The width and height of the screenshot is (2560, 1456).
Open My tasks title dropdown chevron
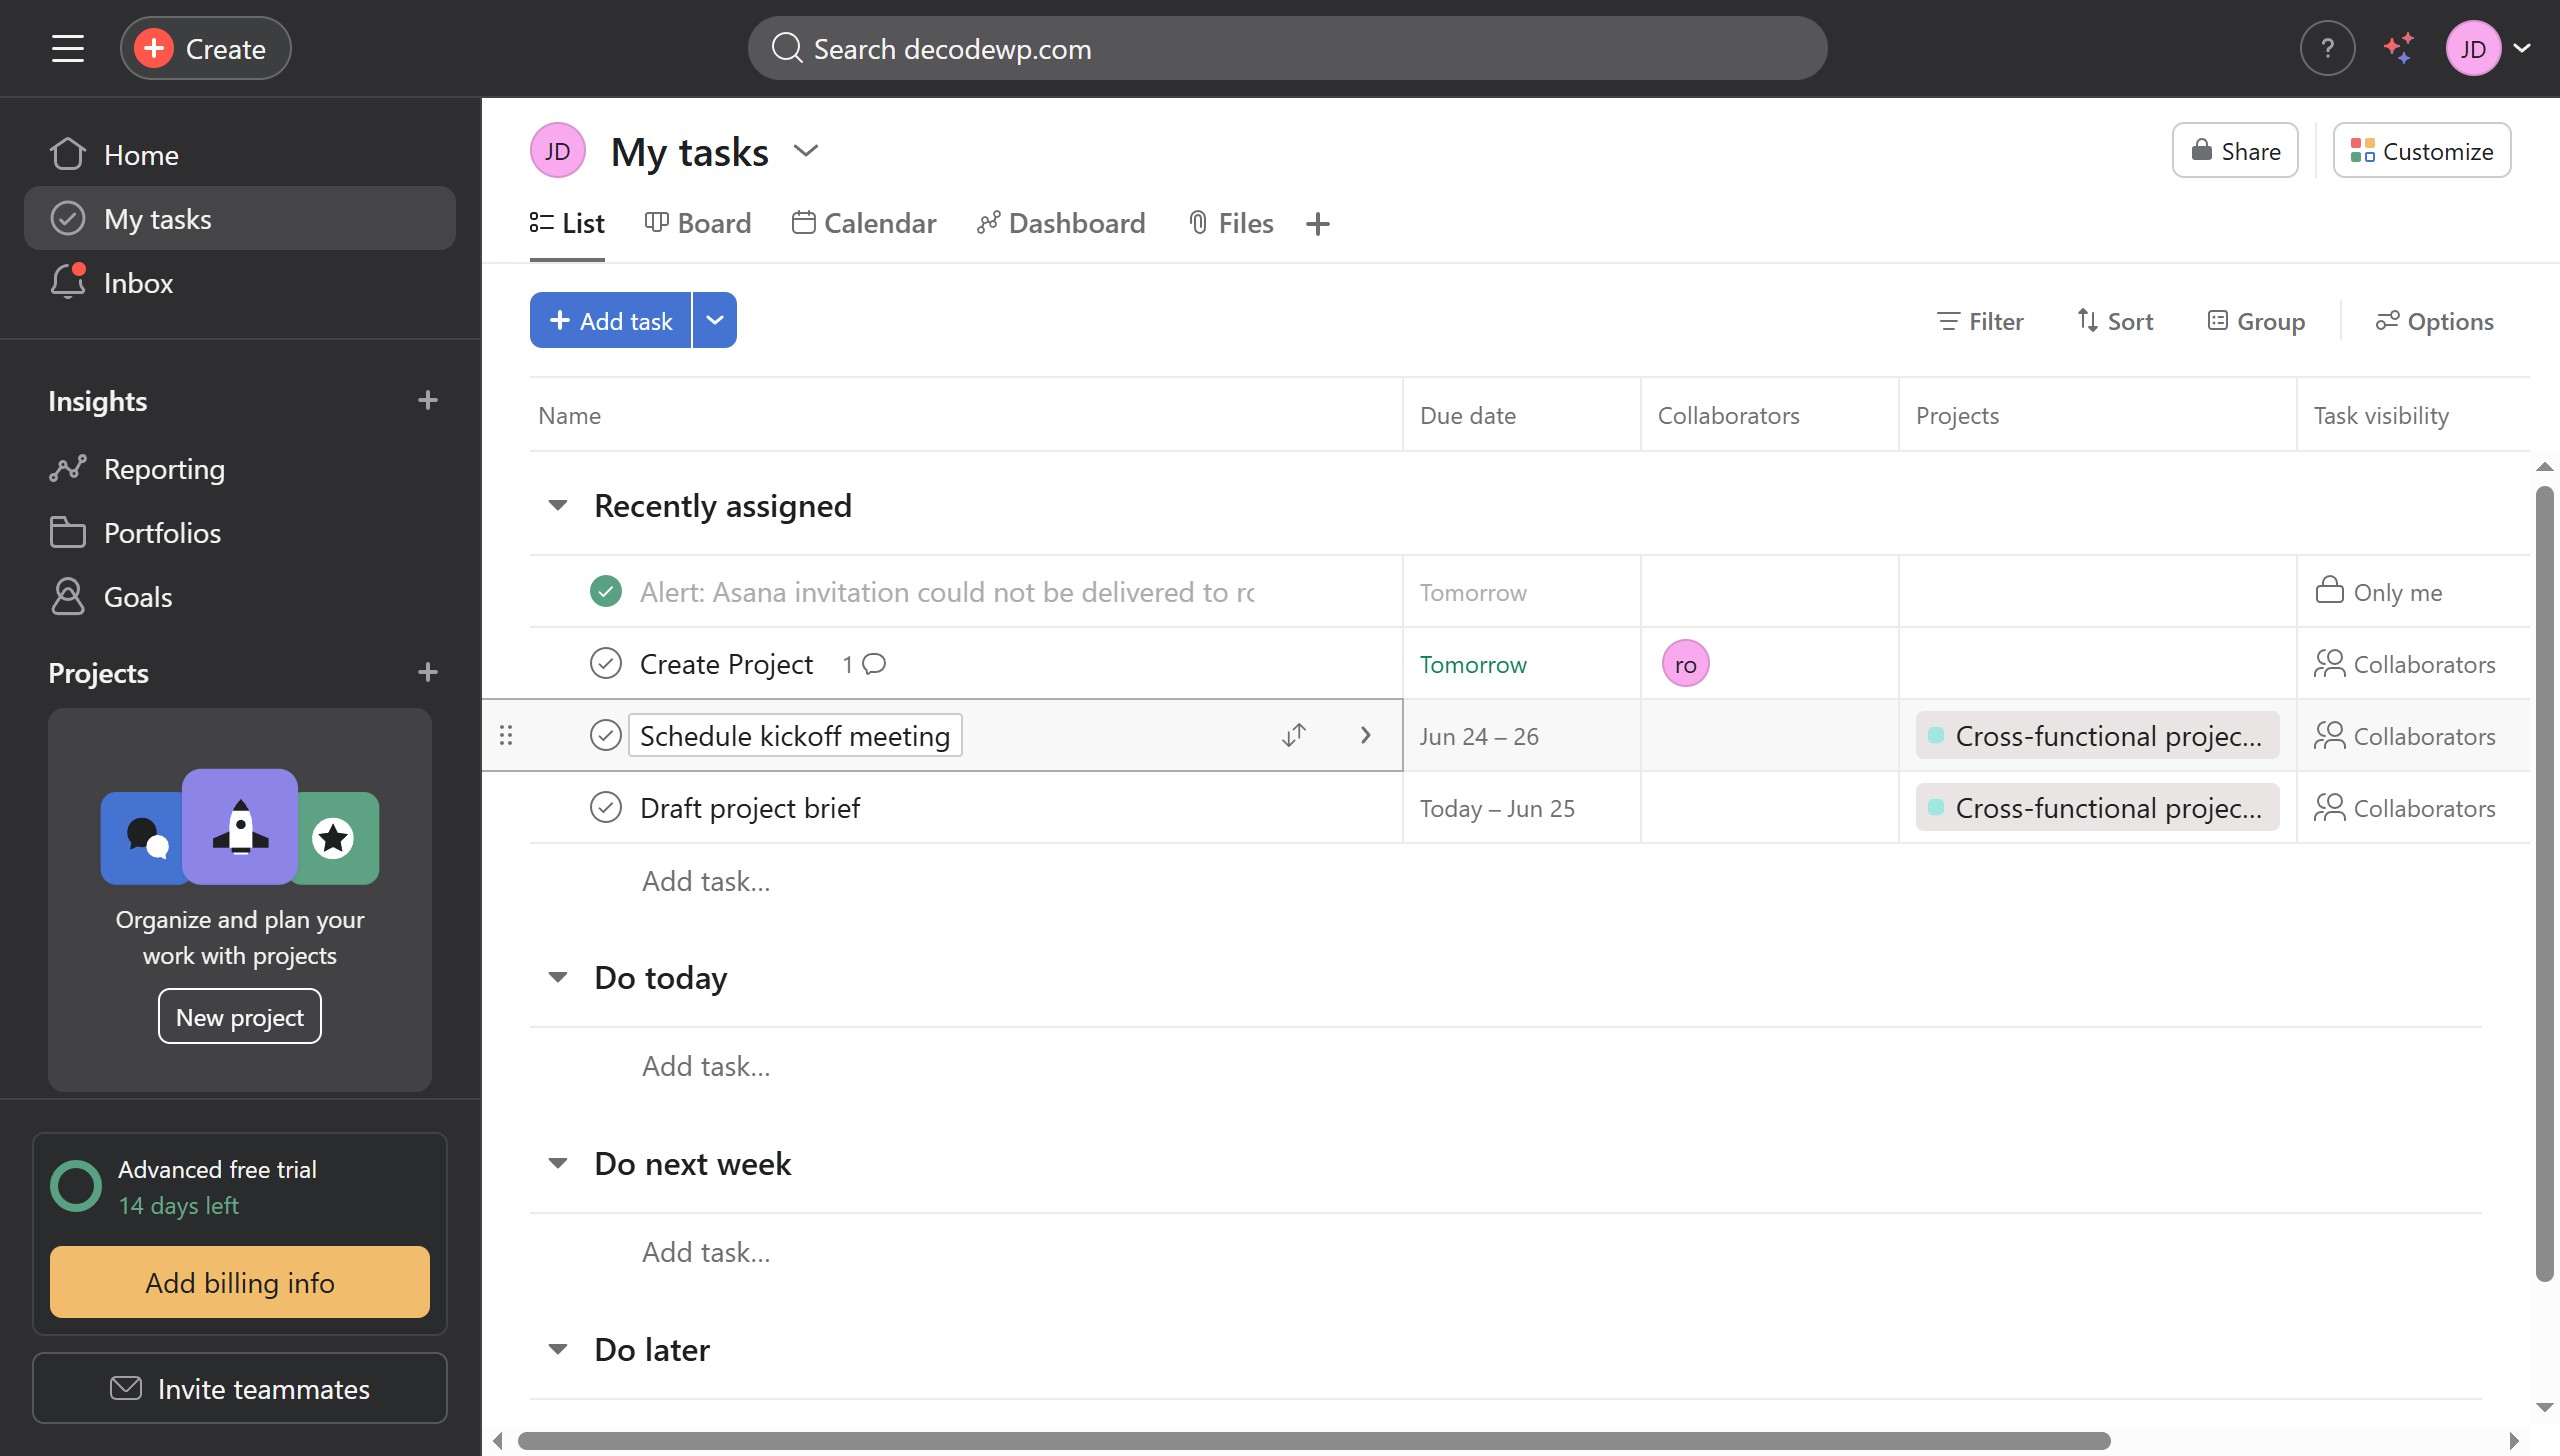coord(806,151)
